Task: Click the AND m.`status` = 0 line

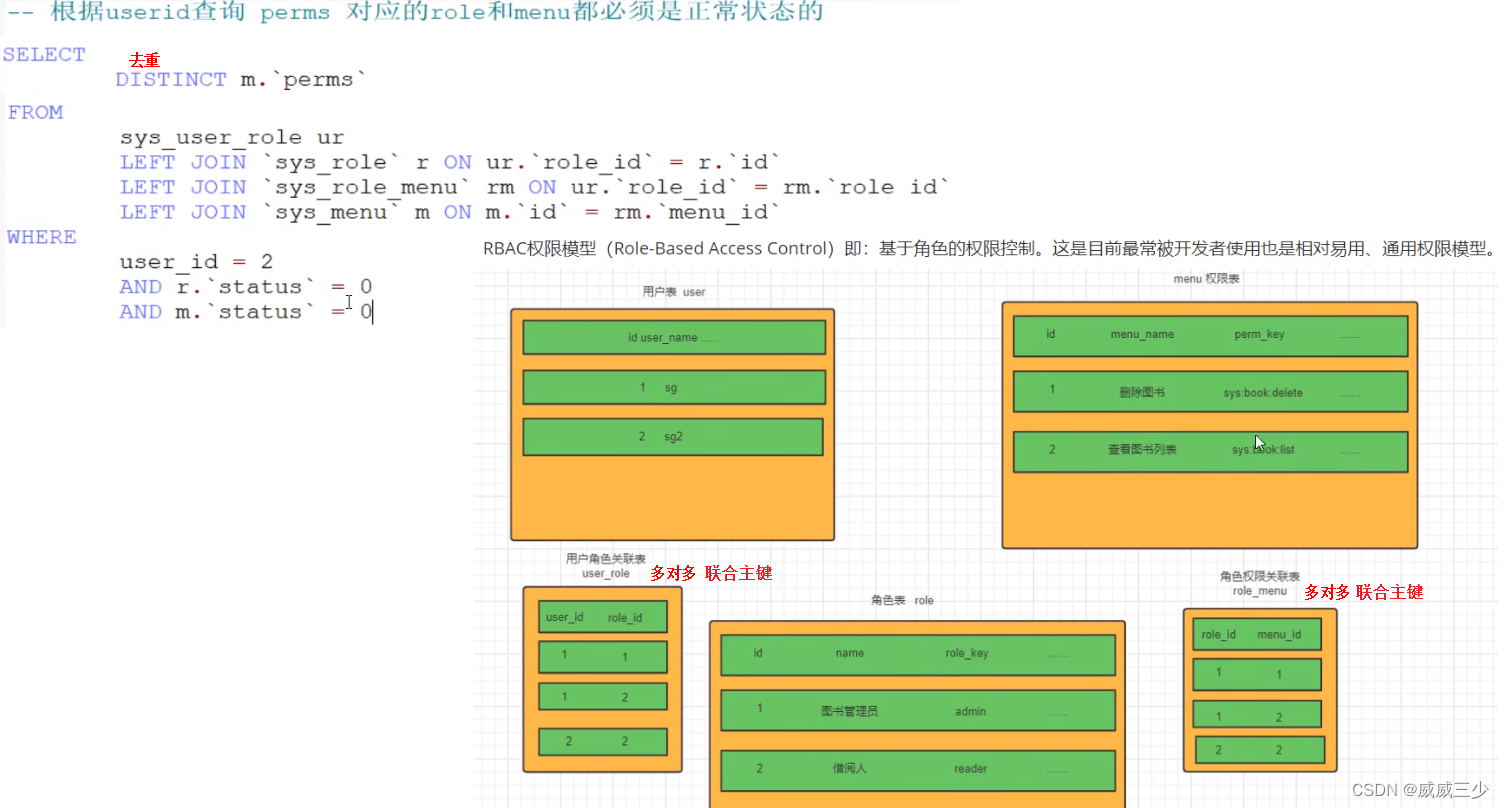Action: [x=246, y=312]
